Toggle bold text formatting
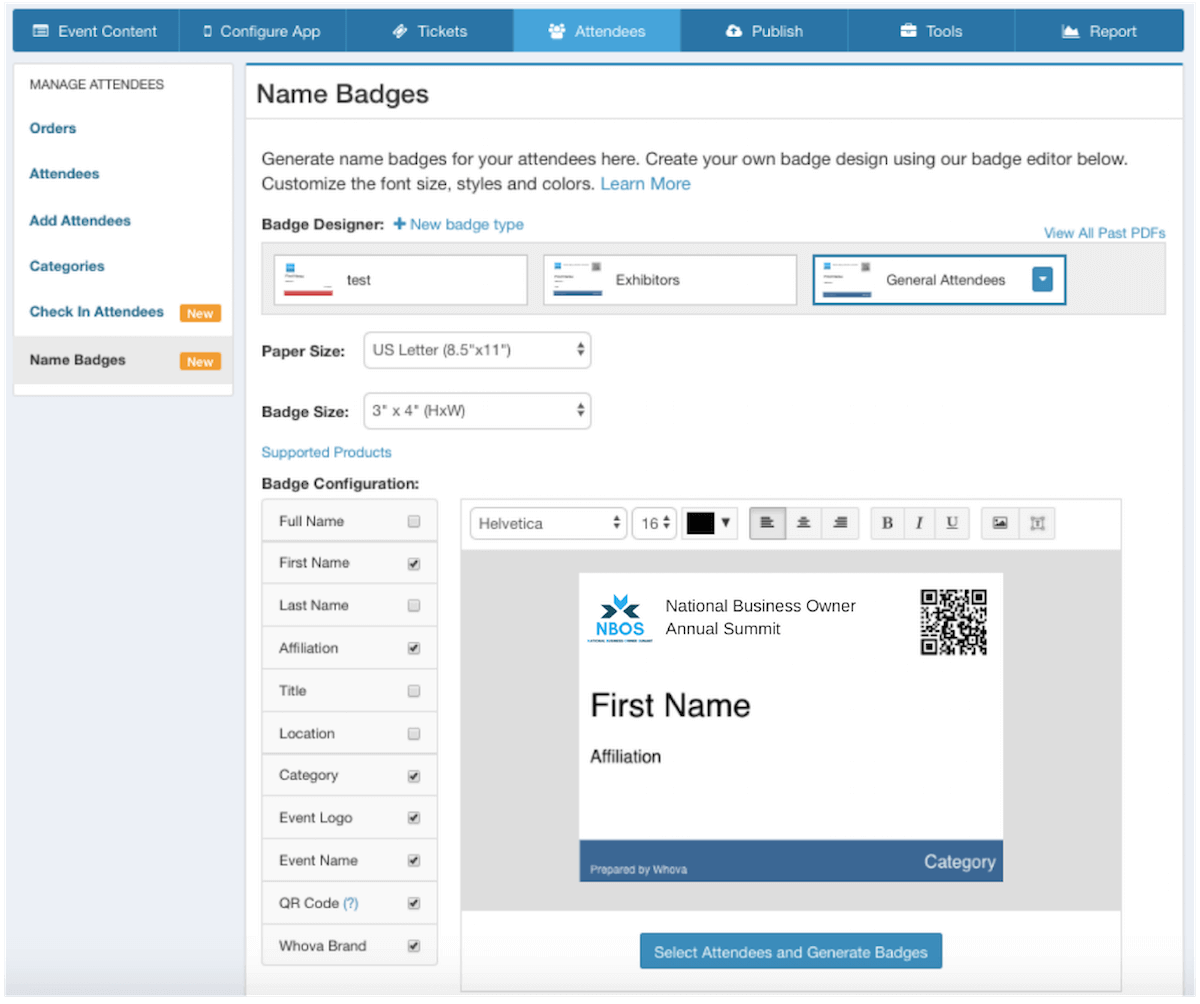The image size is (1200, 1004). tap(887, 523)
